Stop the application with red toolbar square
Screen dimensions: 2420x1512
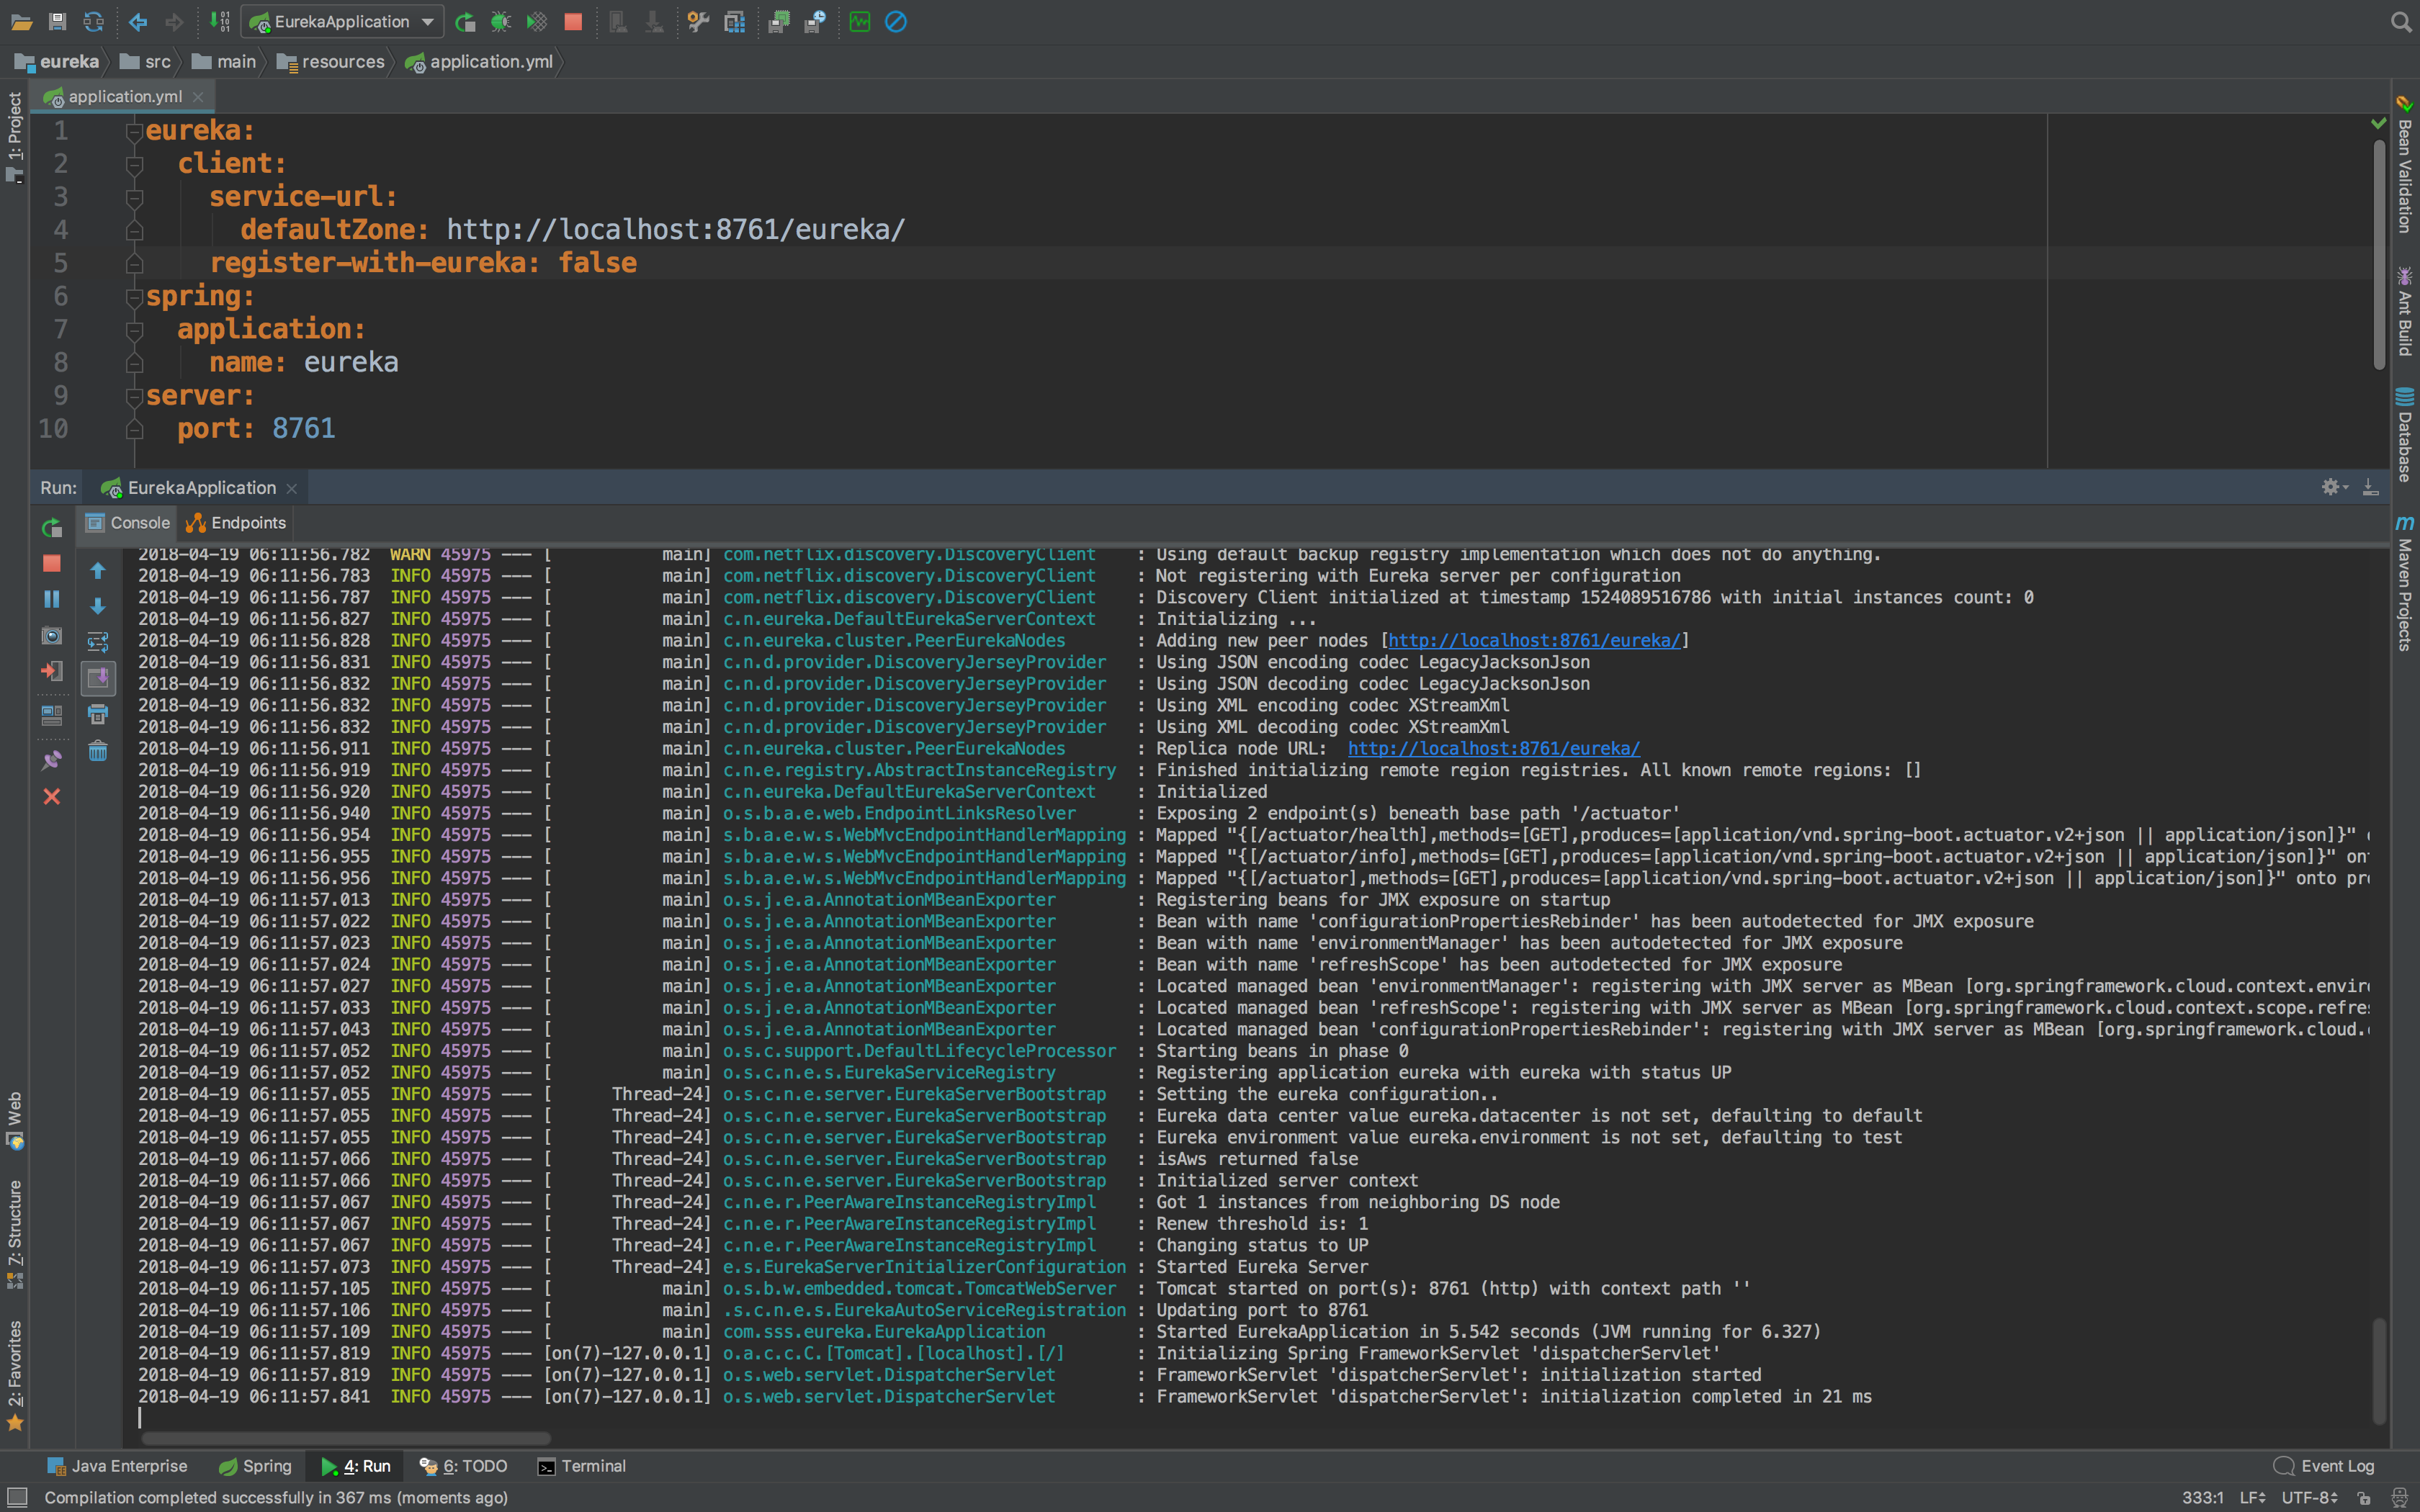click(573, 22)
